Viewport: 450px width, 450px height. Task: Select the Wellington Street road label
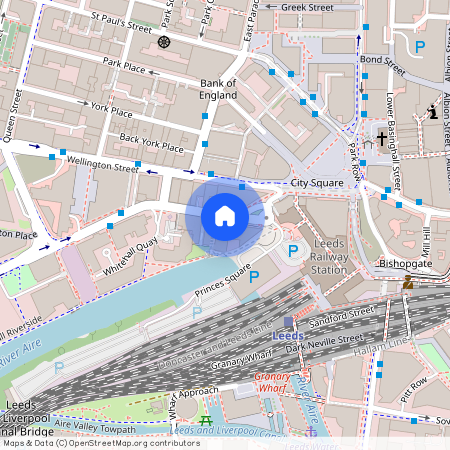(x=103, y=164)
